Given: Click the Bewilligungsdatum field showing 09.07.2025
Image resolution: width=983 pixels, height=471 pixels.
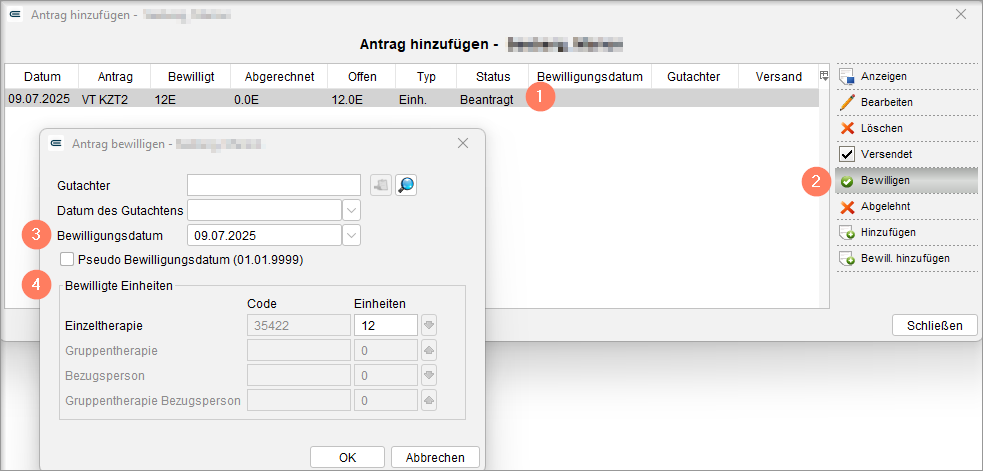Looking at the screenshot, I should pyautogui.click(x=265, y=236).
